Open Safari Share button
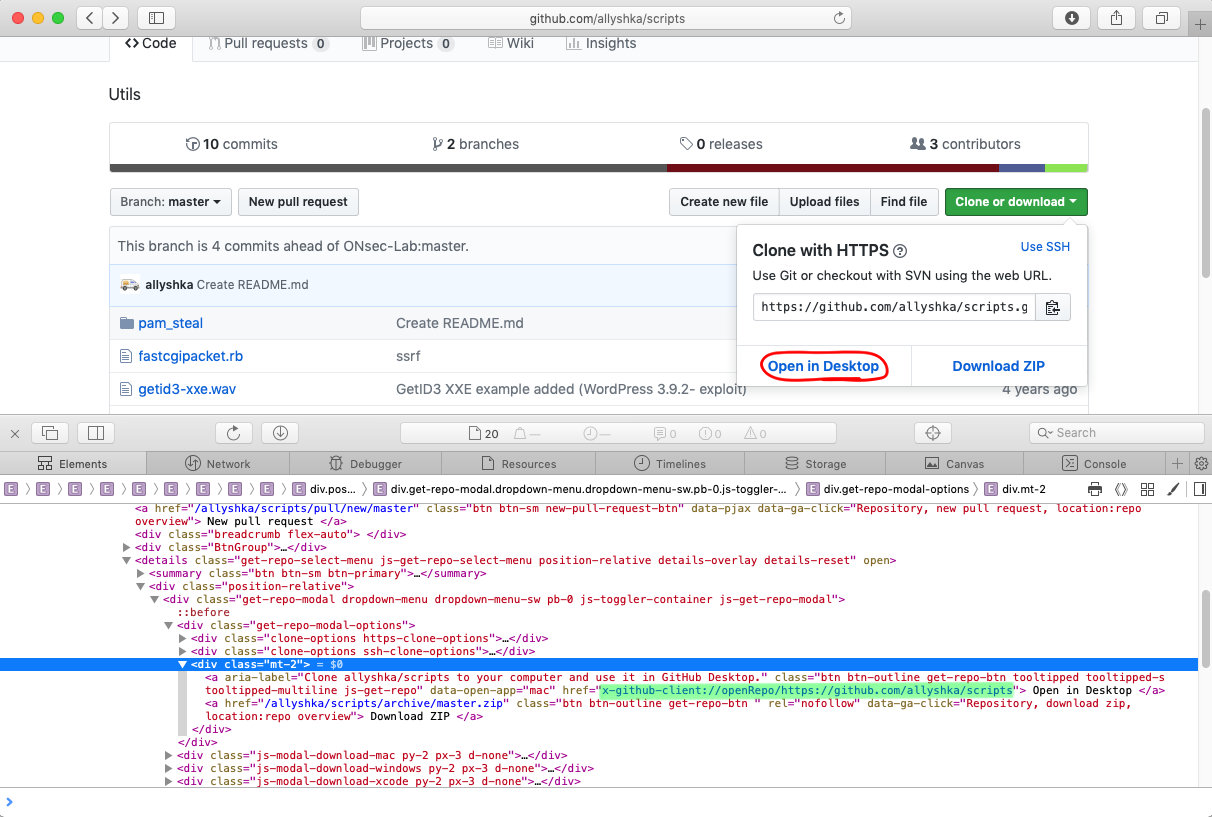 click(x=1116, y=18)
